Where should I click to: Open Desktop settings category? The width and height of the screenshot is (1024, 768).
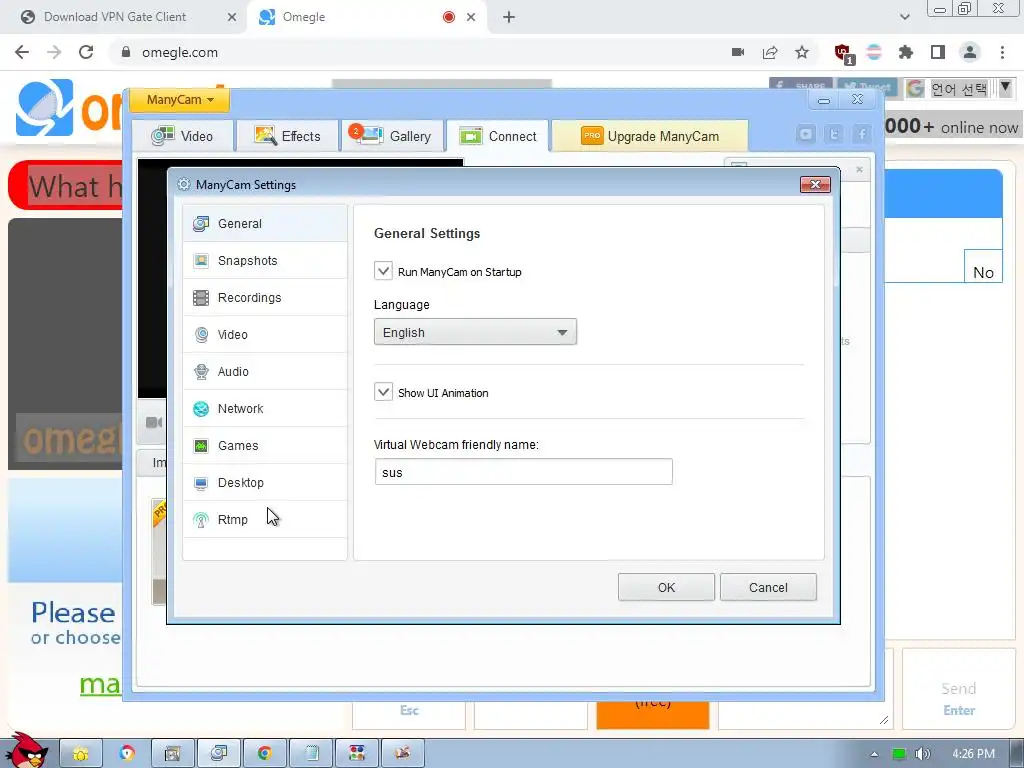point(264,483)
